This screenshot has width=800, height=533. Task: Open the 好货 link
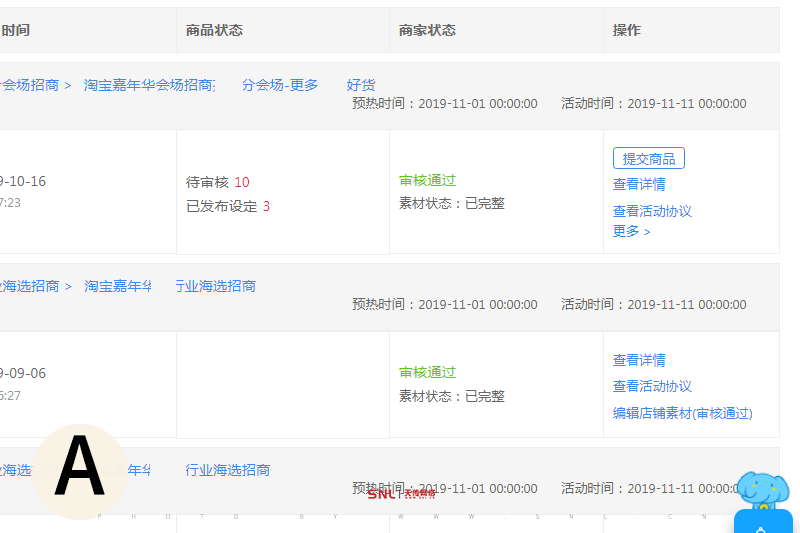coord(361,85)
